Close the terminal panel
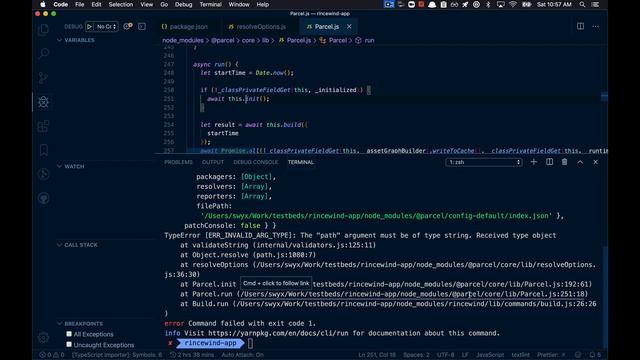Viewport: 640px width, 360px height. (596, 162)
